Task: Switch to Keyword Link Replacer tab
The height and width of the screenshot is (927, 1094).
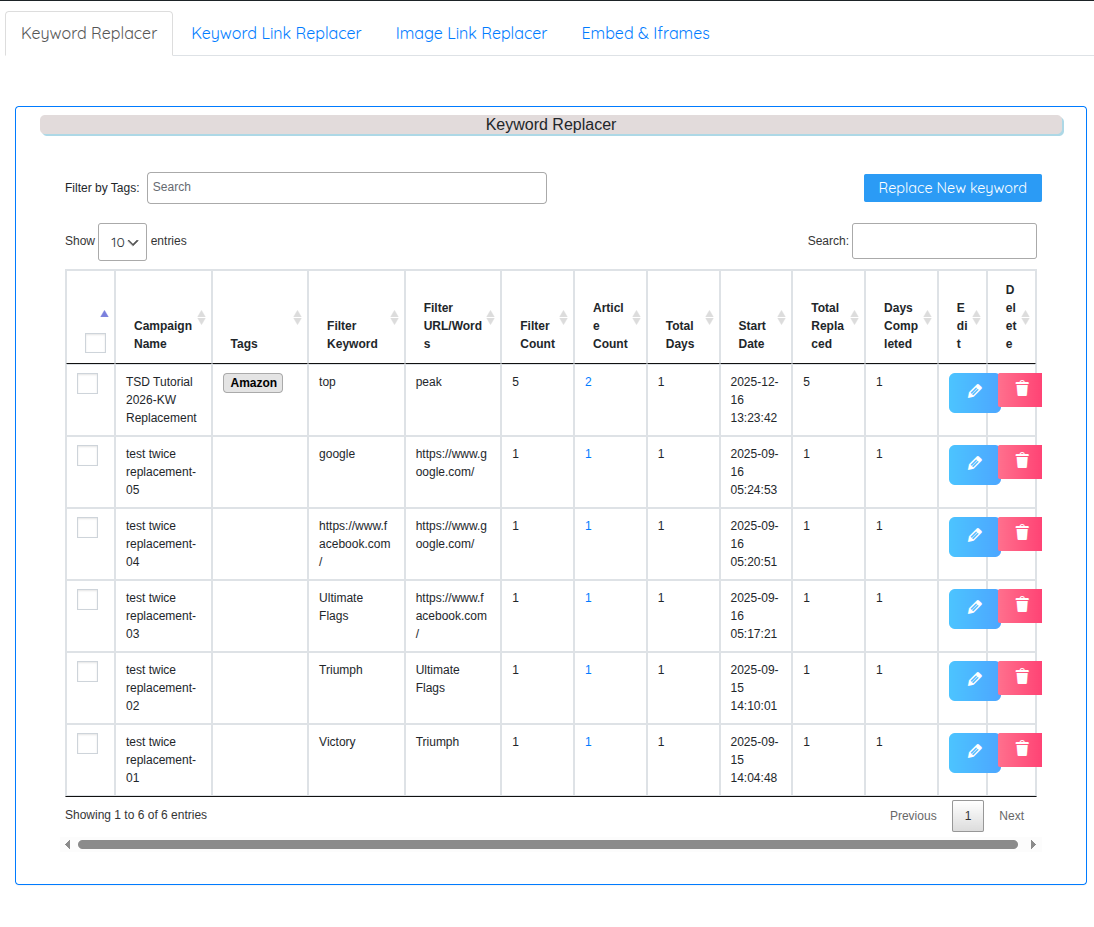Action: [276, 33]
